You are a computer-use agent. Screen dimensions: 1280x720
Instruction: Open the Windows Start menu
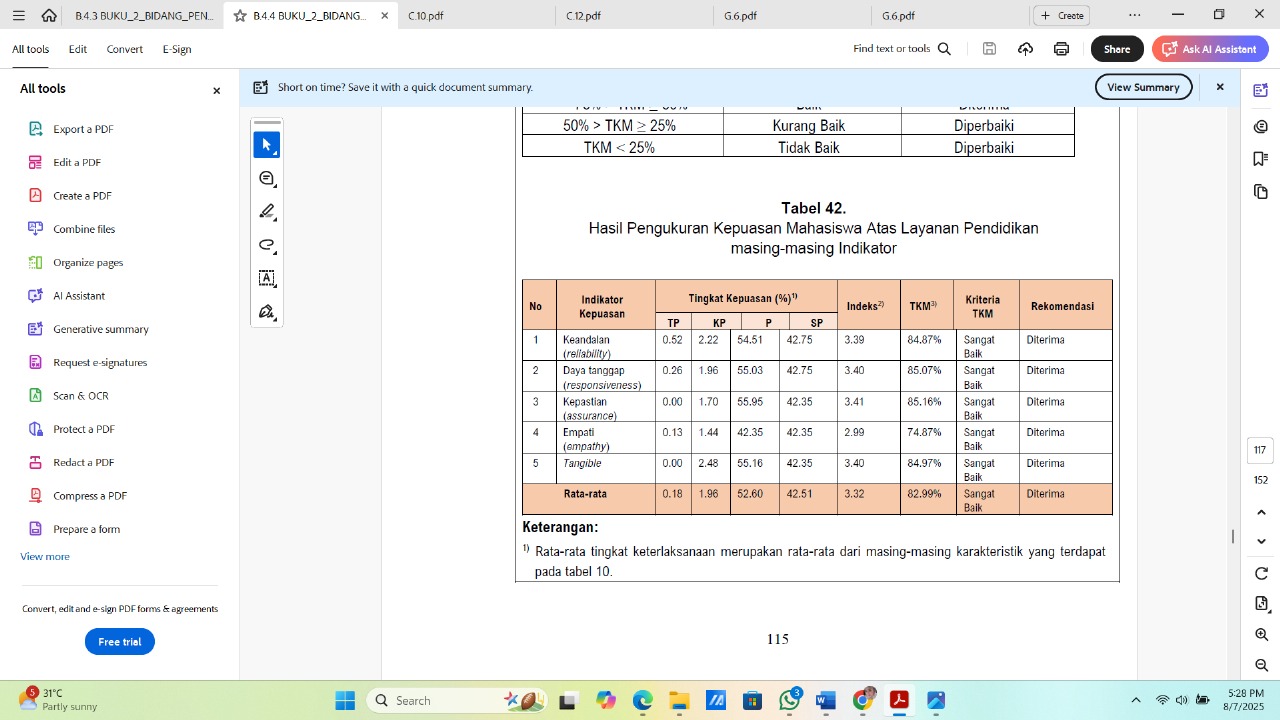pyautogui.click(x=345, y=701)
